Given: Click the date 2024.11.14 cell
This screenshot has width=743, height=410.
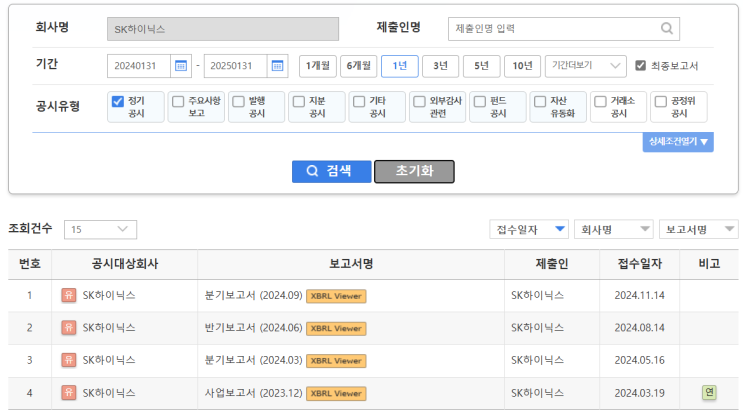Looking at the screenshot, I should pos(639,295).
